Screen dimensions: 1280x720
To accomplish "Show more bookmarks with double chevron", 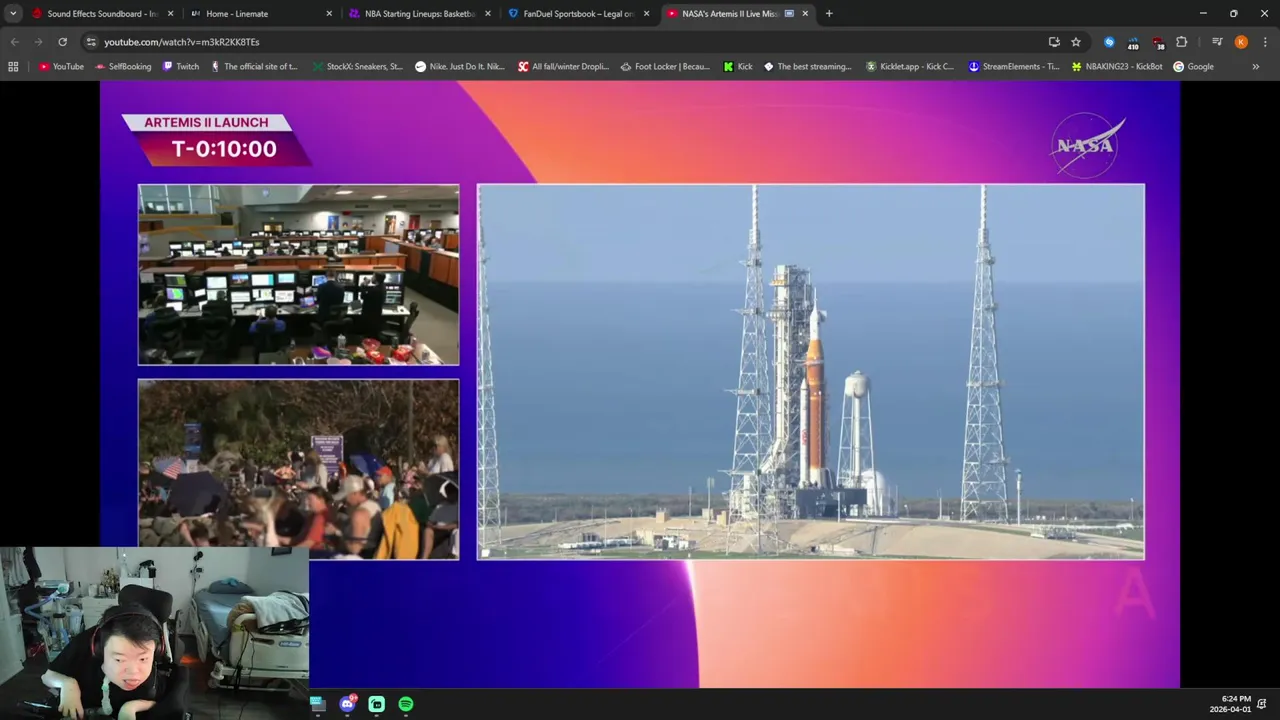I will 1256,67.
